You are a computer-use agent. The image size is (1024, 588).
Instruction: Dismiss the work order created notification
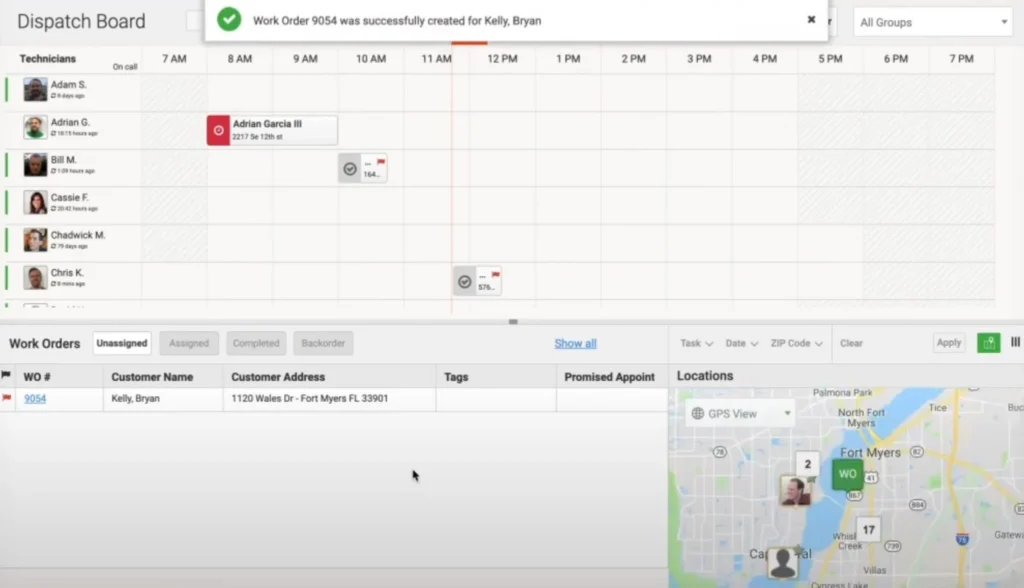[811, 20]
